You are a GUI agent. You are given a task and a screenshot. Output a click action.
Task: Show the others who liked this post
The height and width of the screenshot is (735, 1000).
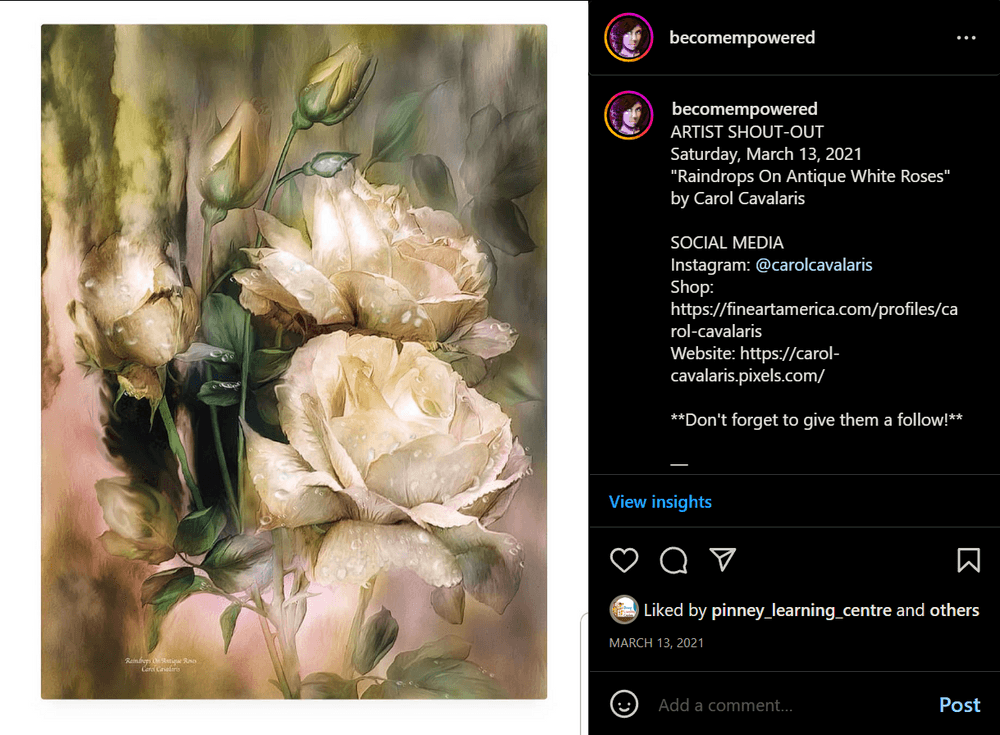[x=954, y=611]
